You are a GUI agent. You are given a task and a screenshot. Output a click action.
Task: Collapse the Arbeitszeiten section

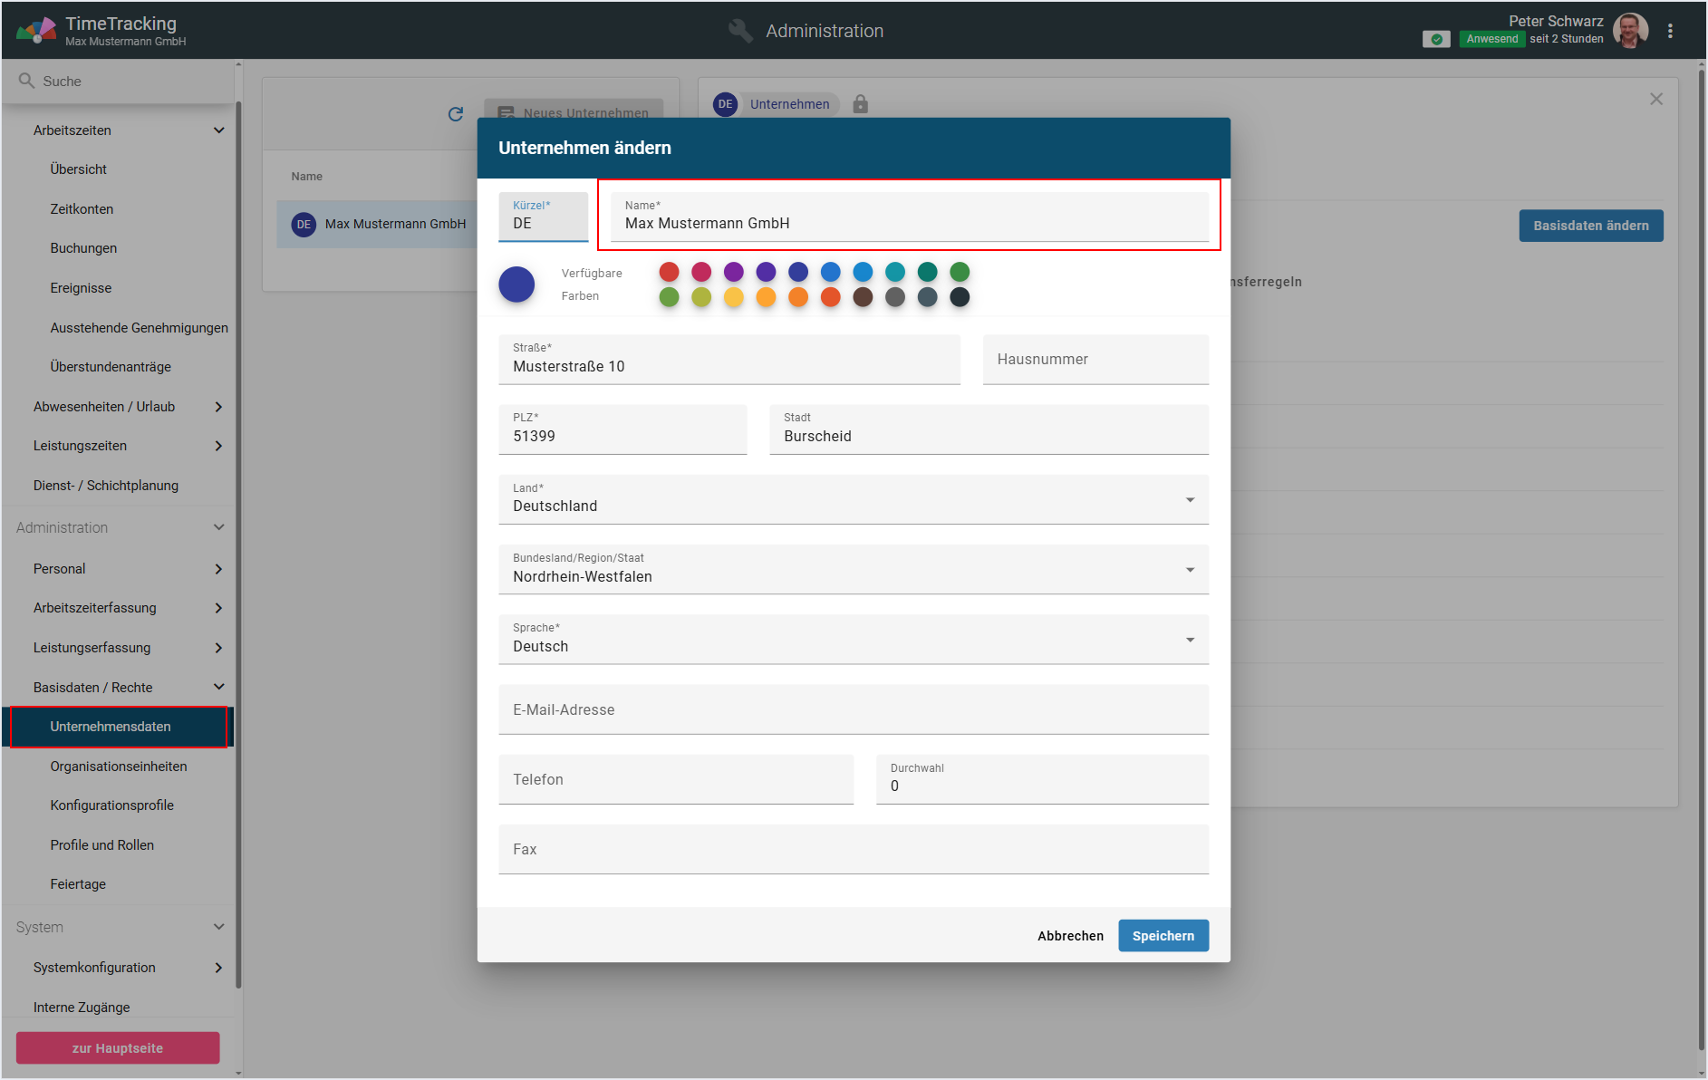tap(218, 130)
